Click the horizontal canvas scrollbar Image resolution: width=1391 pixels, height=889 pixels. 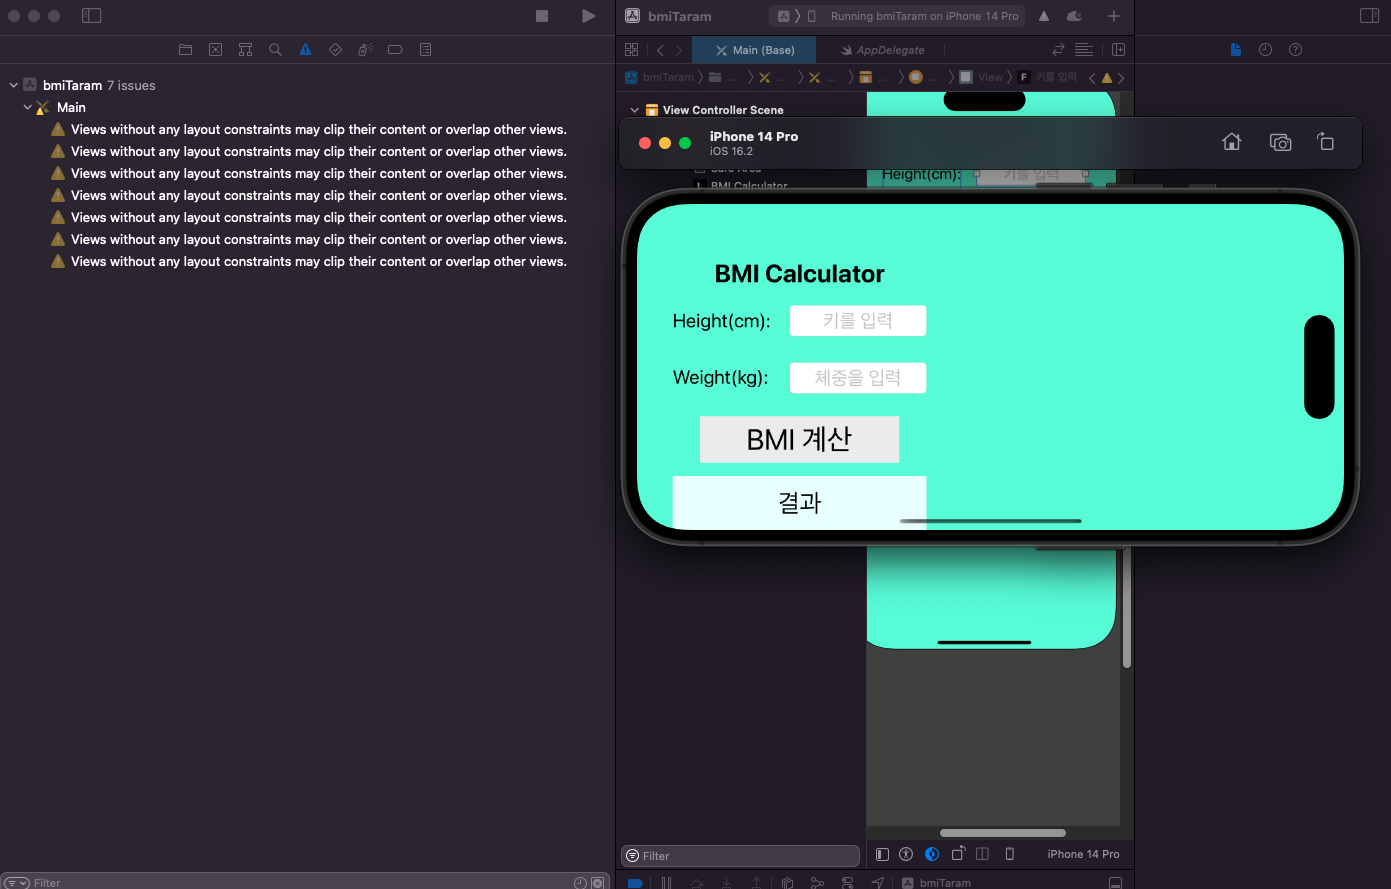(x=1003, y=833)
